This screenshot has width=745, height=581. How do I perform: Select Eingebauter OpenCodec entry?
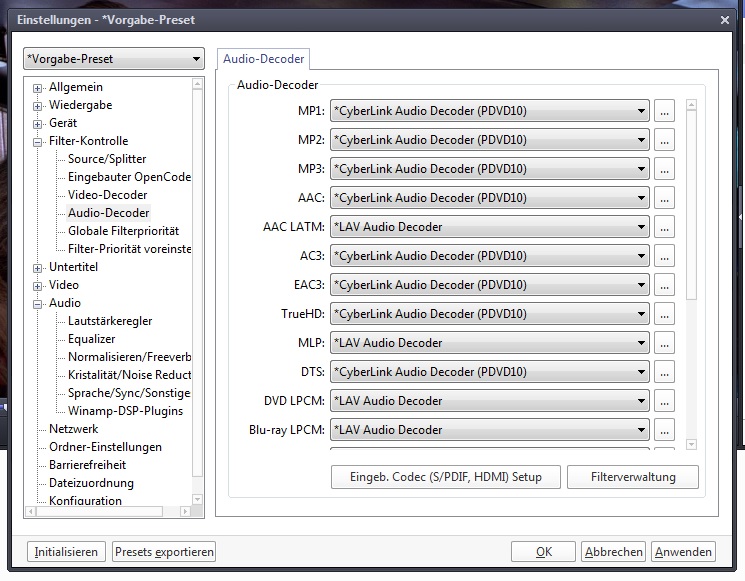pos(129,177)
